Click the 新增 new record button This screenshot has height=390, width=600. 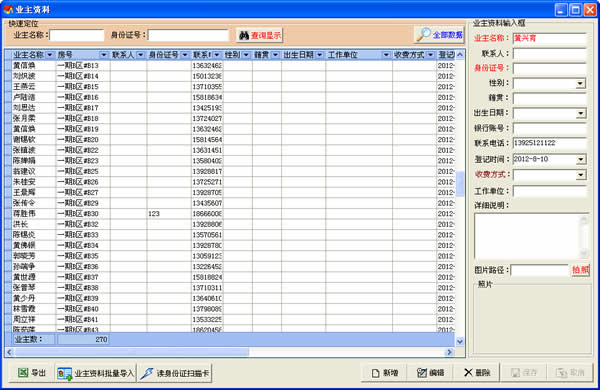click(x=384, y=372)
